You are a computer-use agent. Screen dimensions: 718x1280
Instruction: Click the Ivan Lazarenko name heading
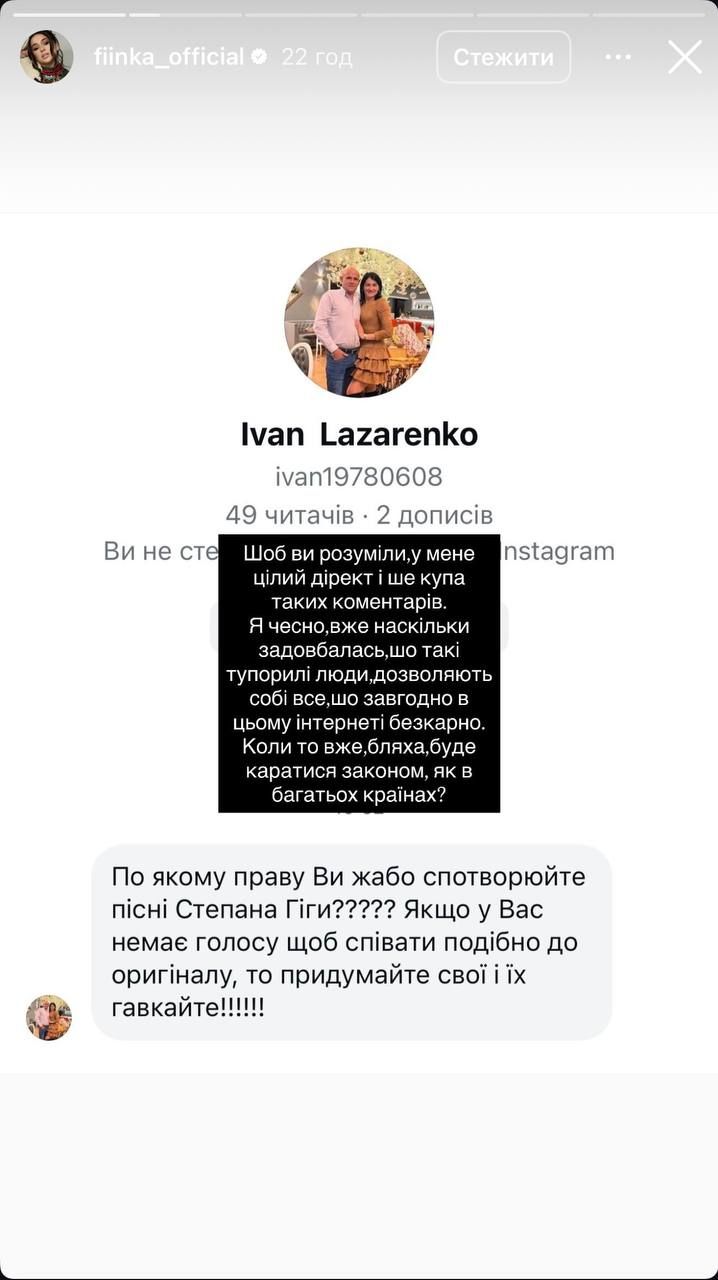(359, 434)
